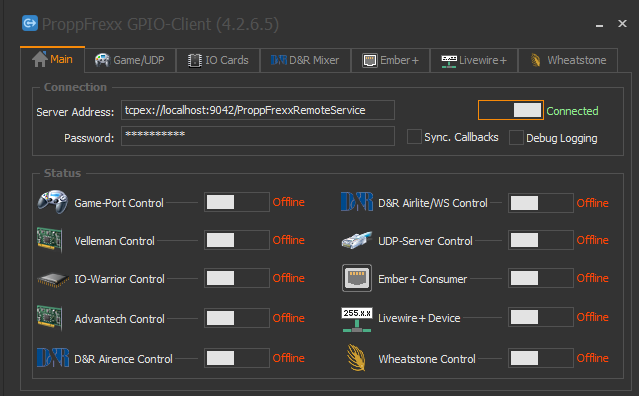Click into the Server Address field
This screenshot has height=396, width=639.
(x=258, y=110)
